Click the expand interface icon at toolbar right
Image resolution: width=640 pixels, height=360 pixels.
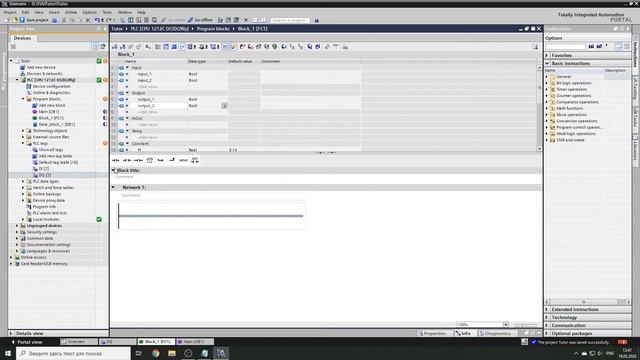[535, 47]
